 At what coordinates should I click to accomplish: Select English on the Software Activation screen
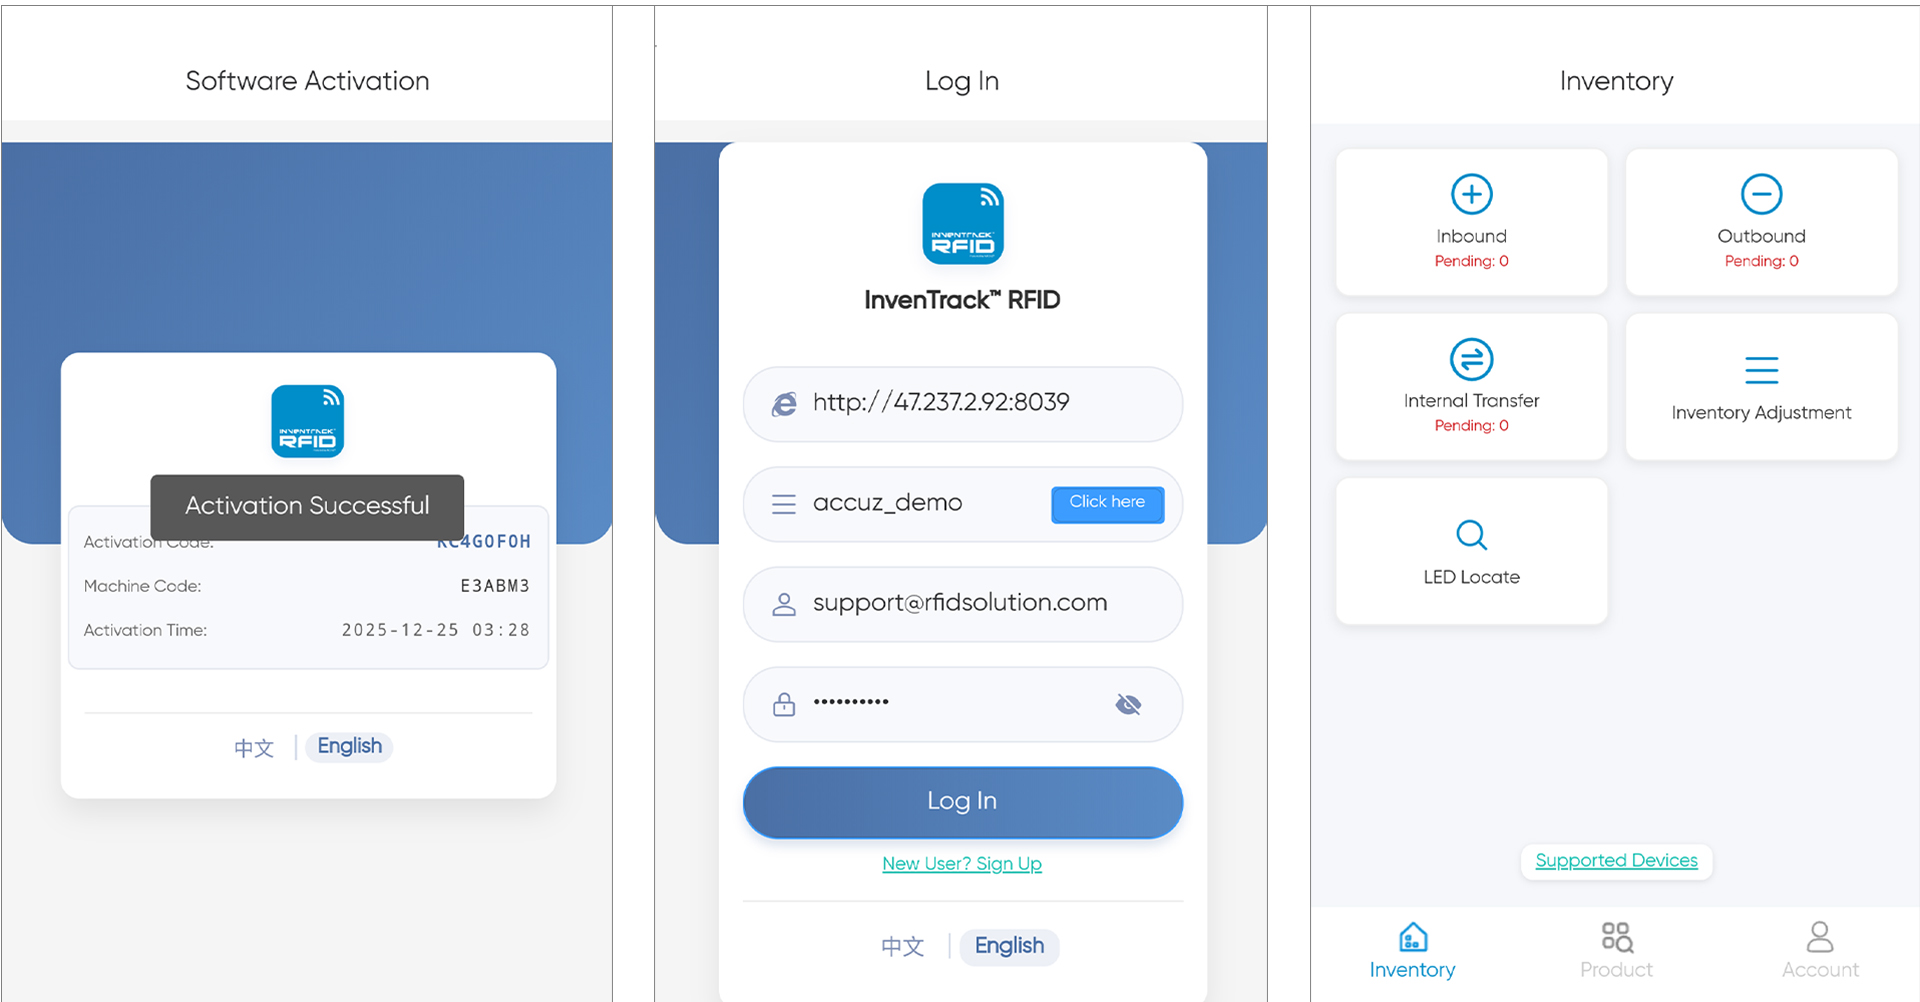click(x=350, y=746)
